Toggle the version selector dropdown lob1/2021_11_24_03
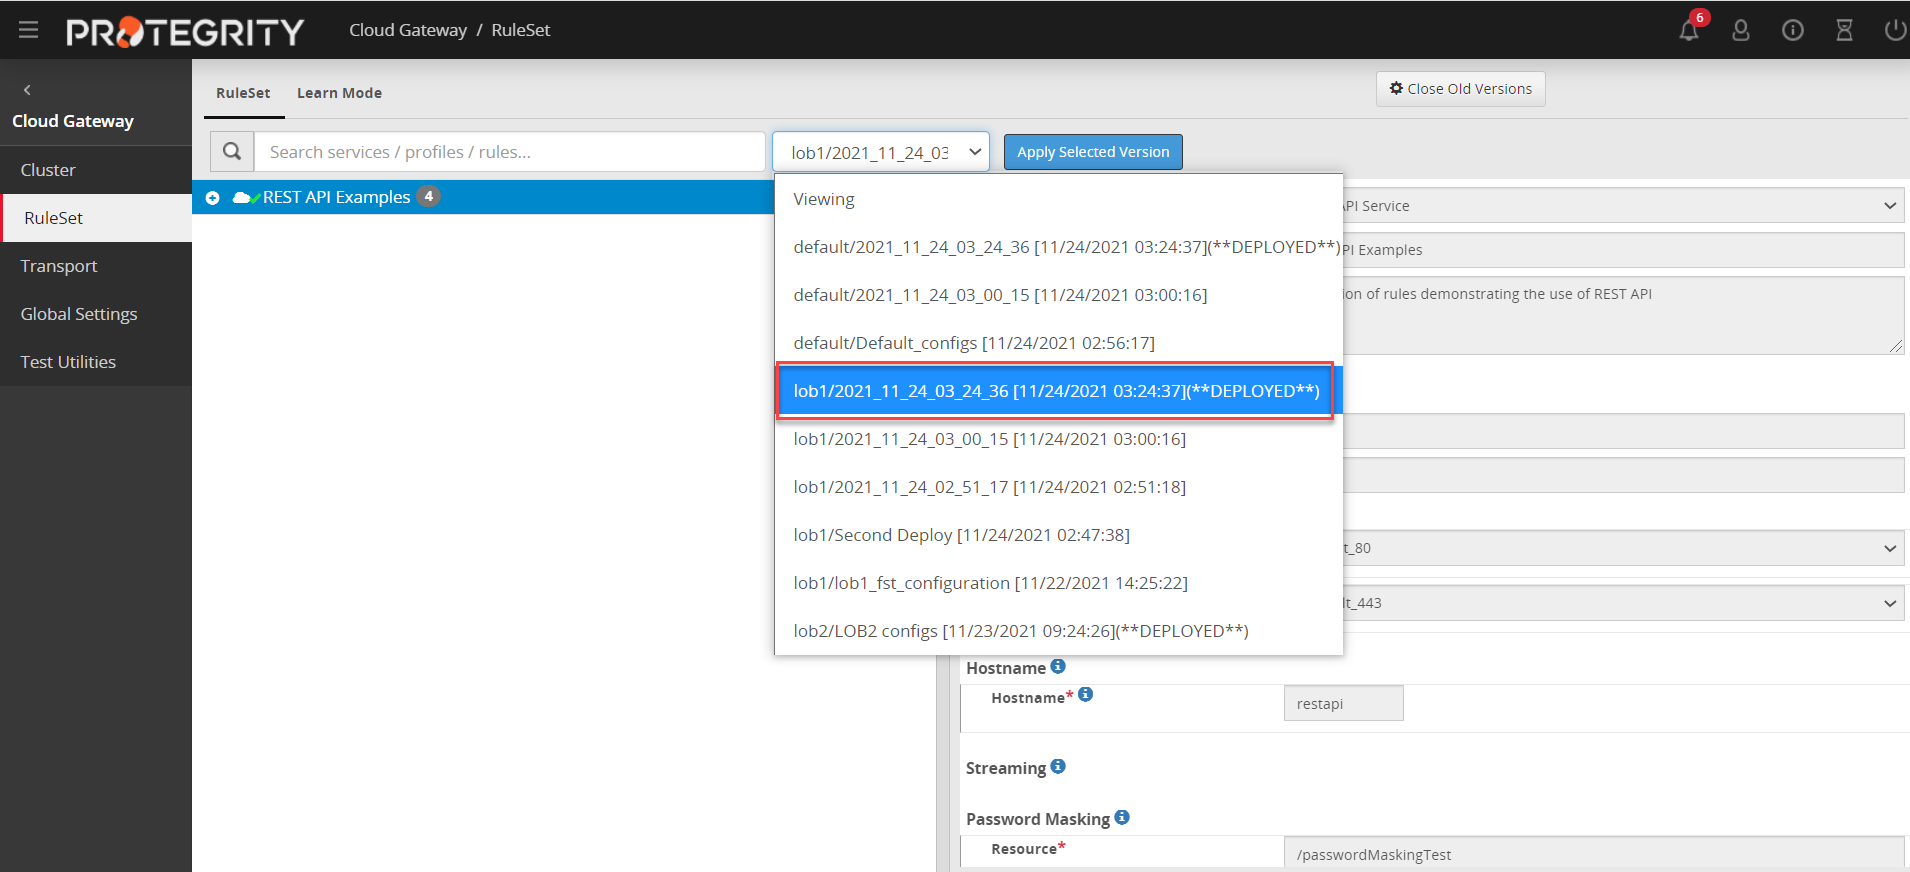 click(x=881, y=152)
